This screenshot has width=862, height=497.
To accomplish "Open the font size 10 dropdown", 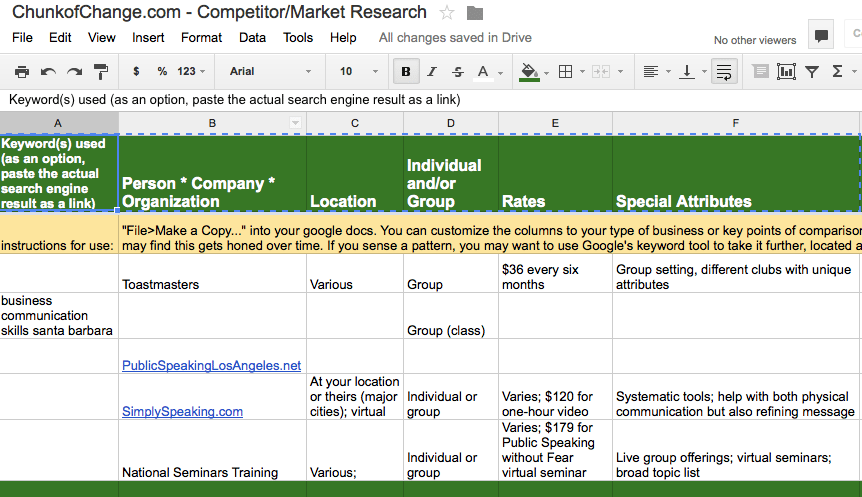I will click(x=358, y=71).
